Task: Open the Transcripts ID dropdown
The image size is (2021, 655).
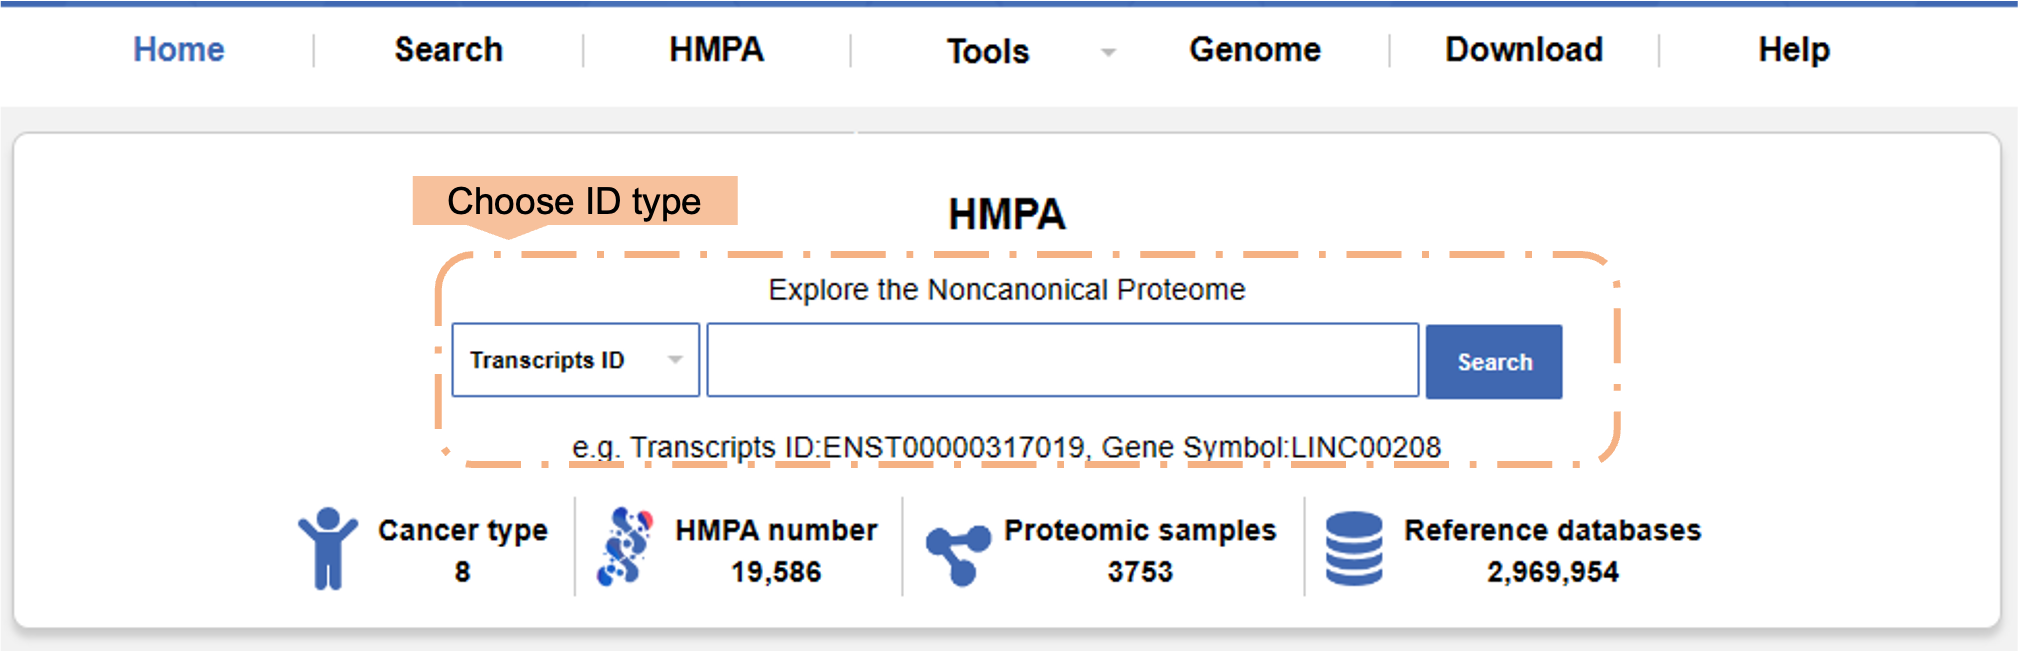Action: (x=575, y=360)
